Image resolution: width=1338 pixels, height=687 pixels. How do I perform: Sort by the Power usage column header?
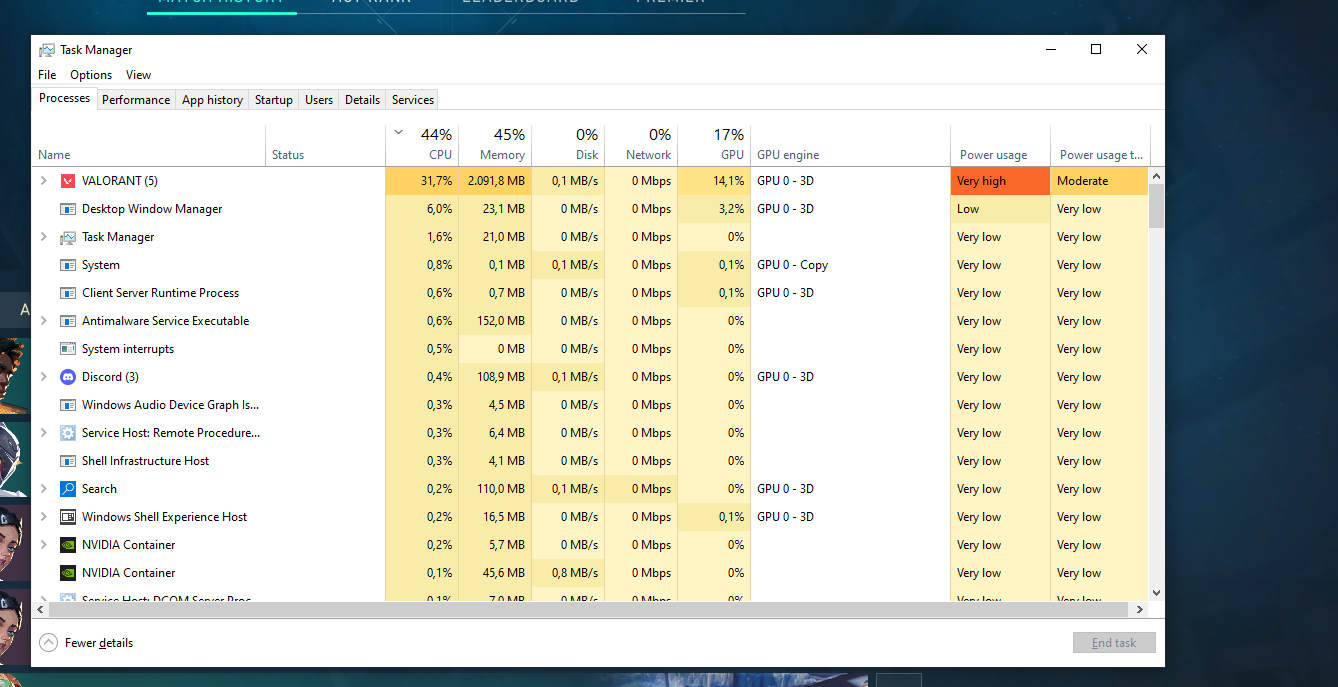(x=1000, y=145)
